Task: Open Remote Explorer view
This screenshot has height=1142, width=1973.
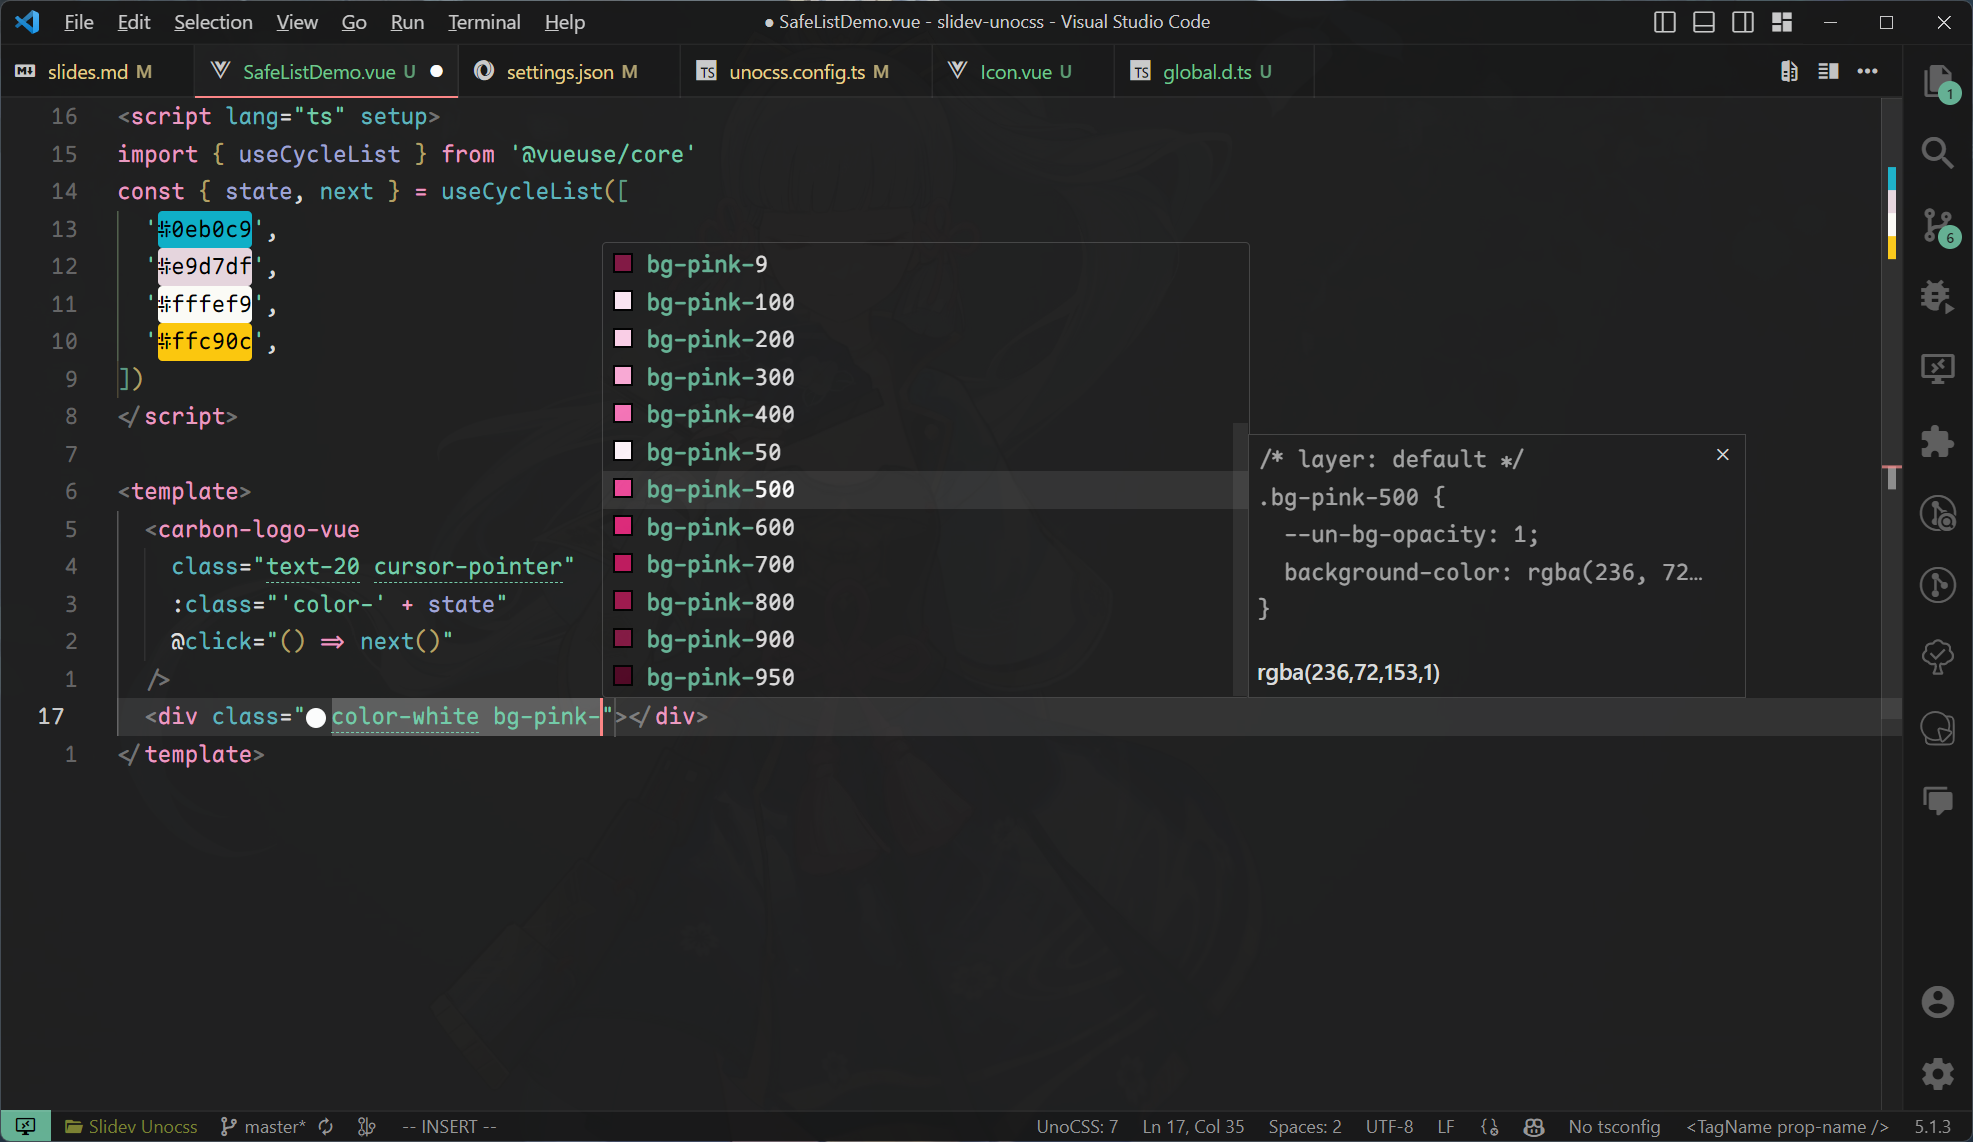Action: click(x=1938, y=369)
